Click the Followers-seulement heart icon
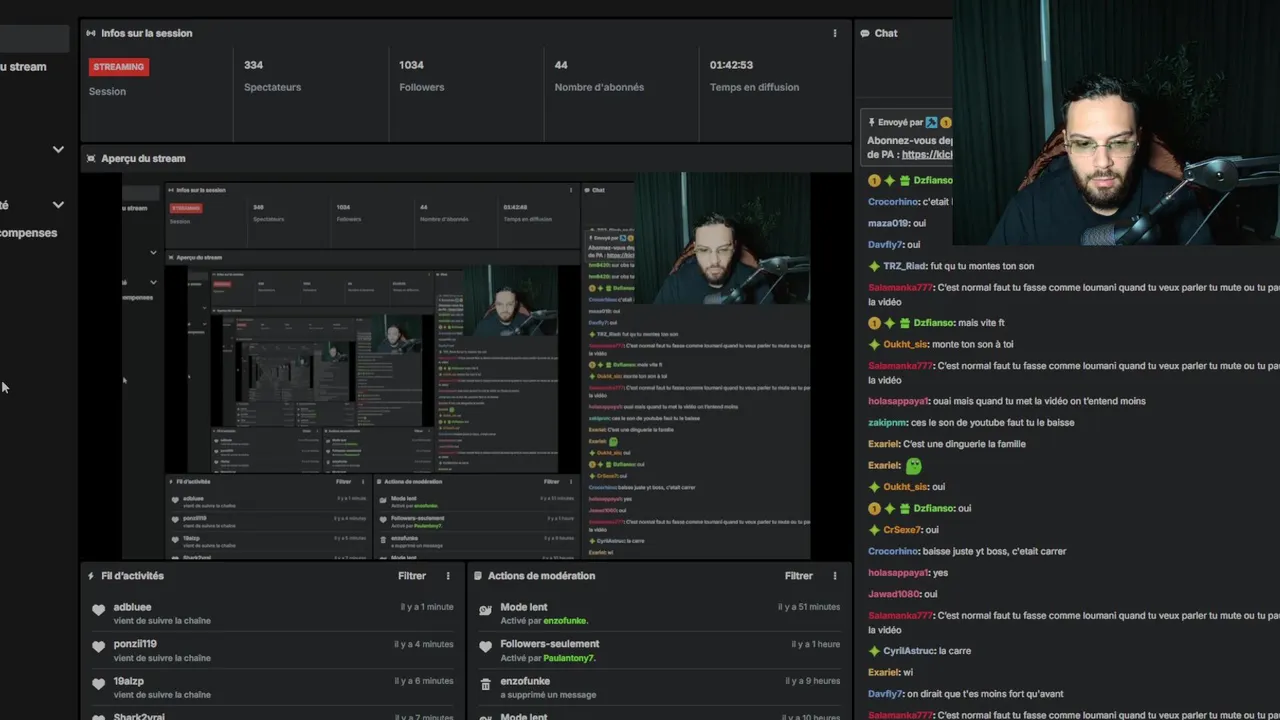The width and height of the screenshot is (1280, 720). [485, 647]
